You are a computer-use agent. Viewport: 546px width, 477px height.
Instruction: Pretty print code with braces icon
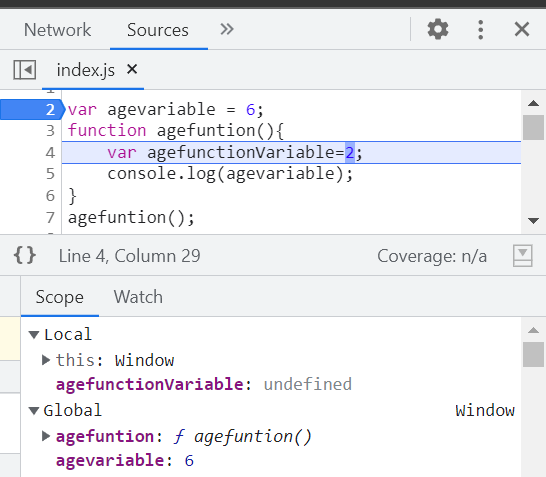click(25, 255)
